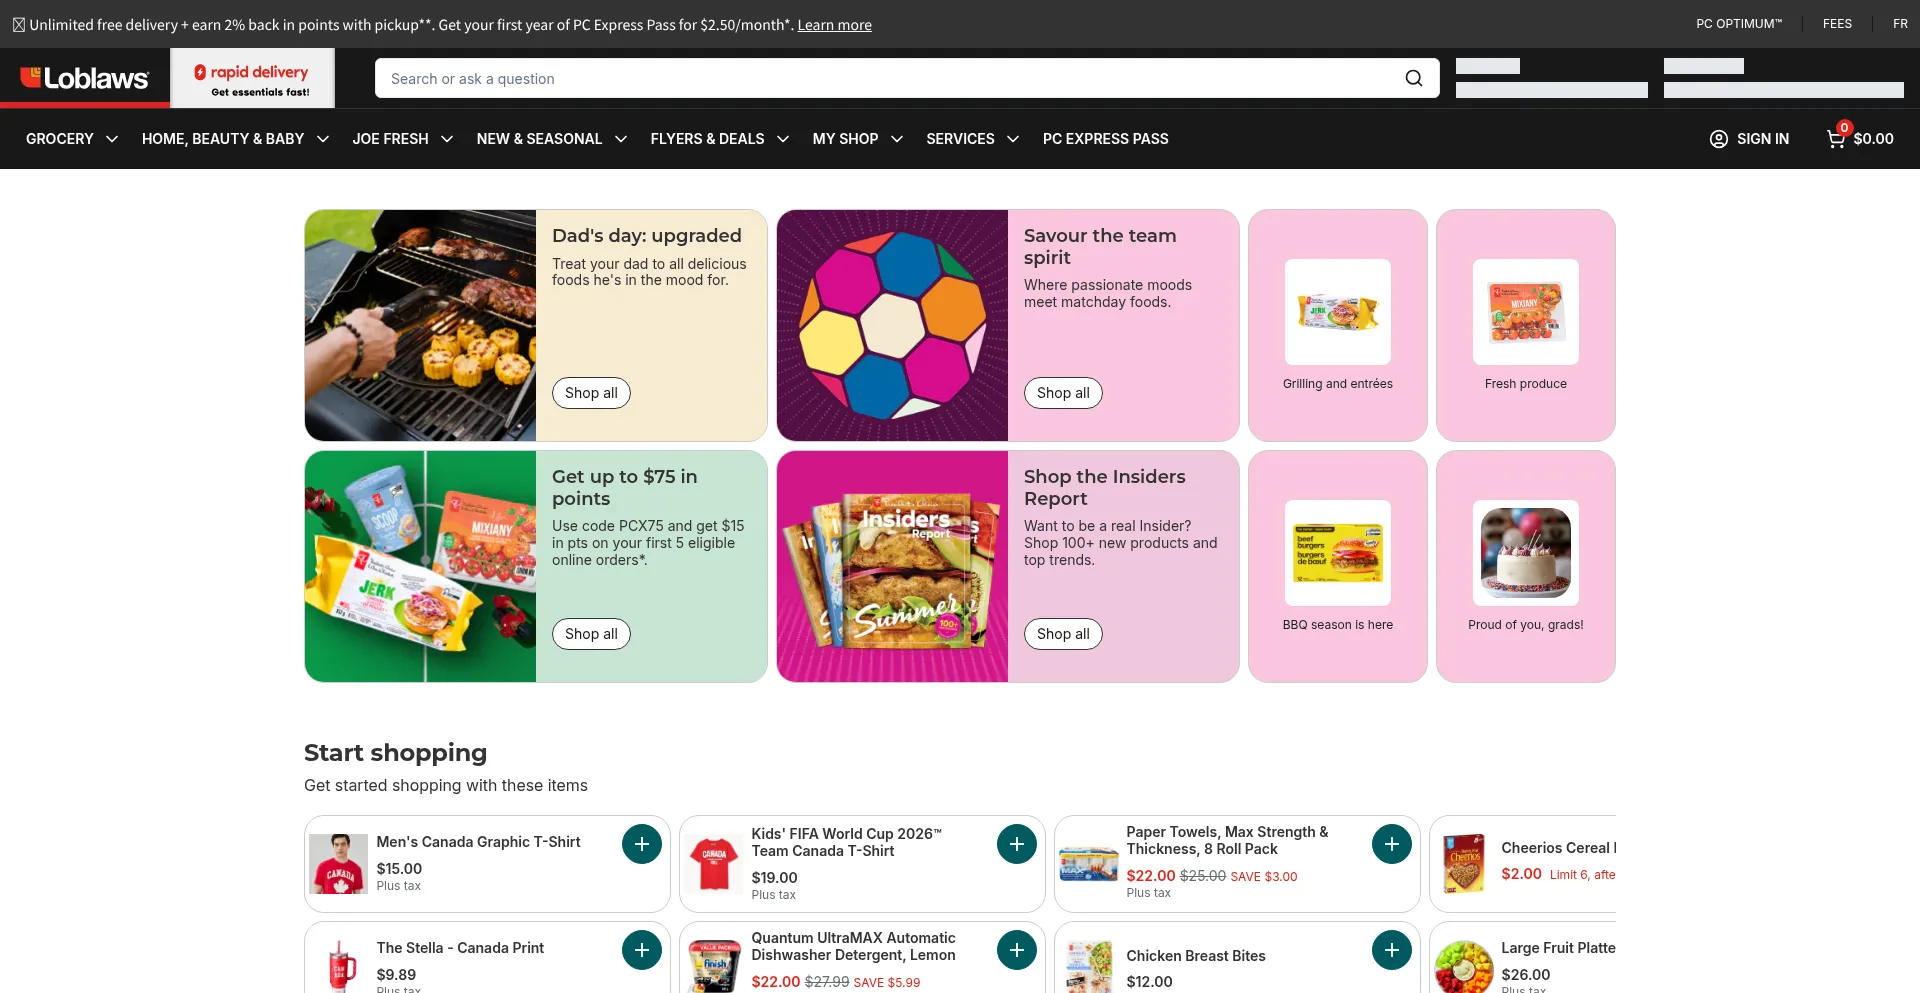This screenshot has height=993, width=1920.
Task: Expand the Joe Fresh menu chevron
Action: point(447,139)
